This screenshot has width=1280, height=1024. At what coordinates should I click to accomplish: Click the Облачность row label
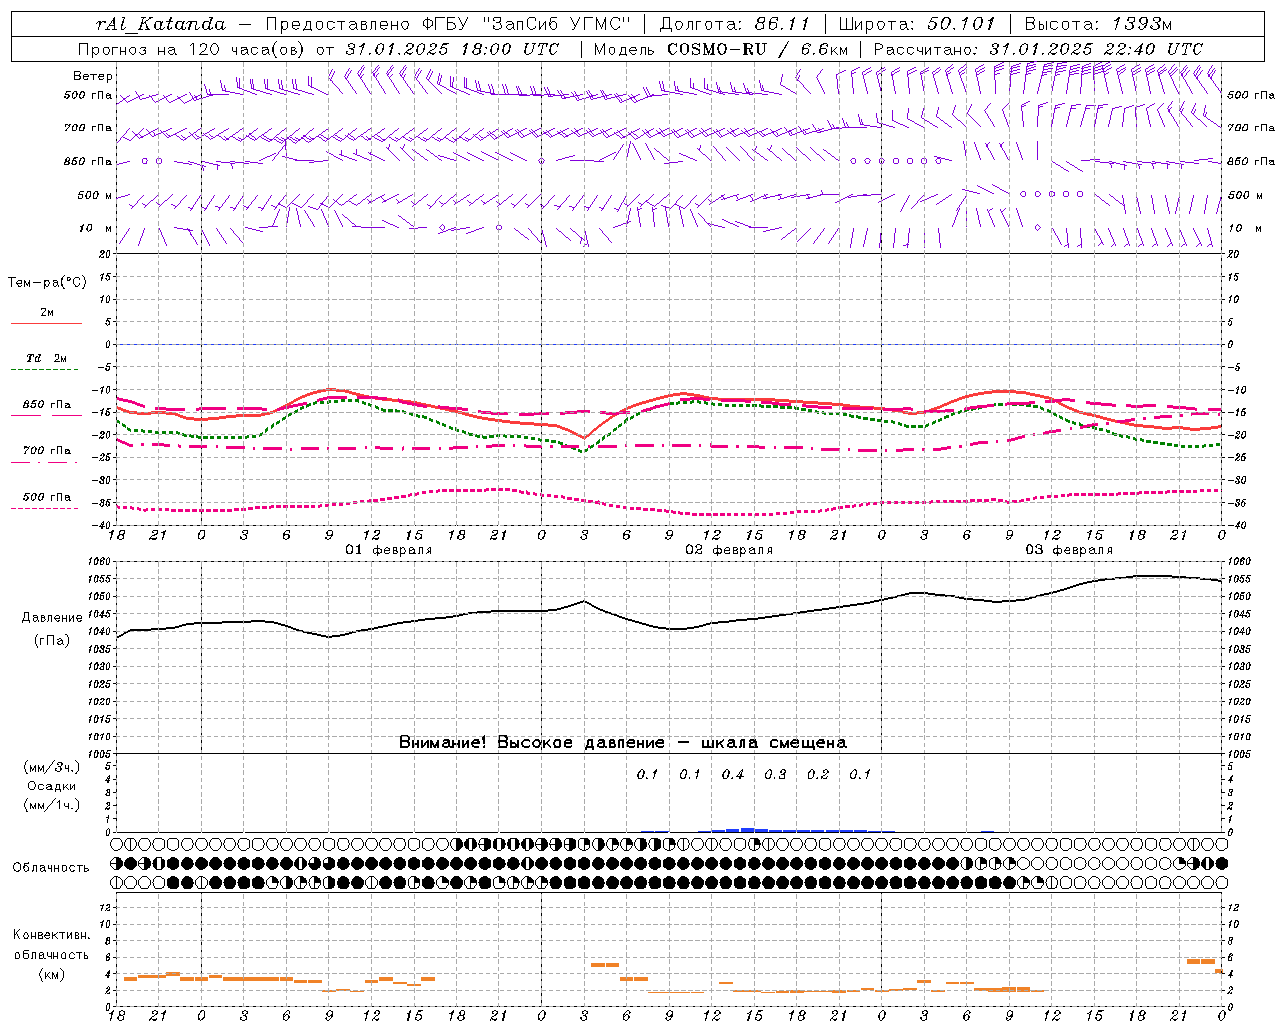[x=51, y=867]
